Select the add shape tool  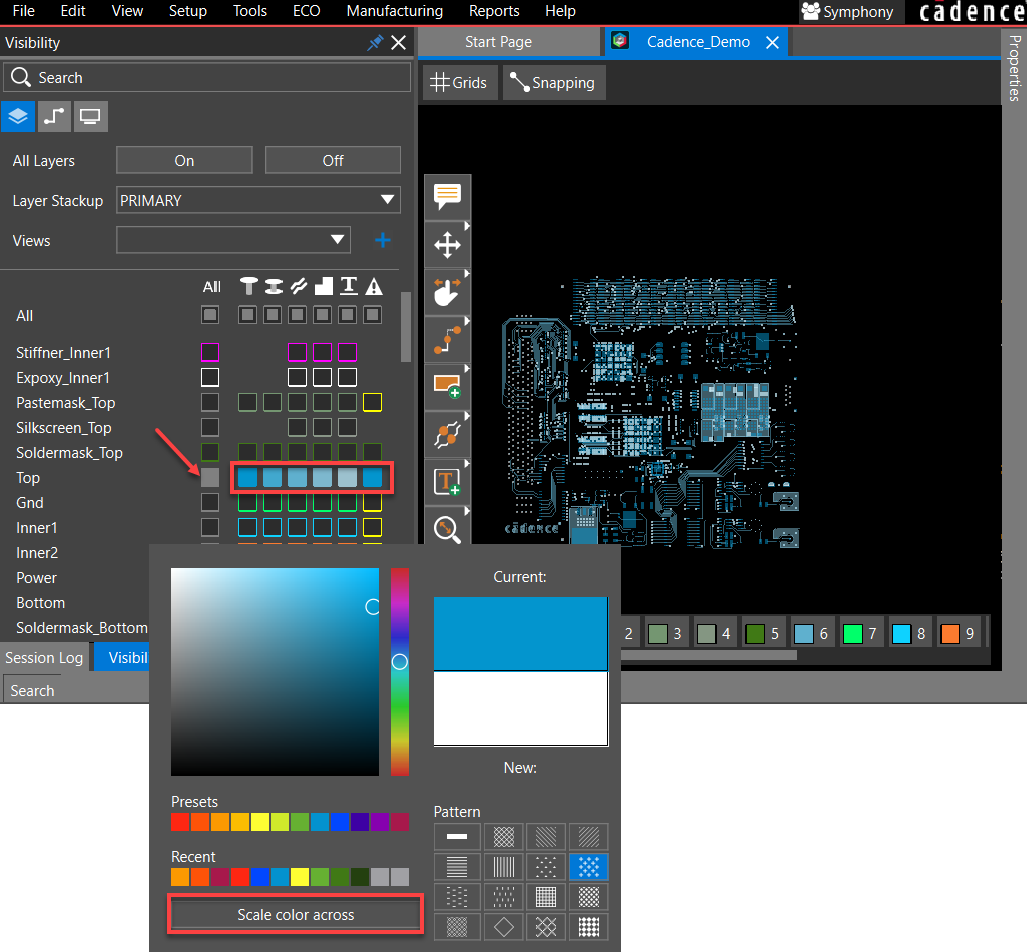tap(447, 387)
